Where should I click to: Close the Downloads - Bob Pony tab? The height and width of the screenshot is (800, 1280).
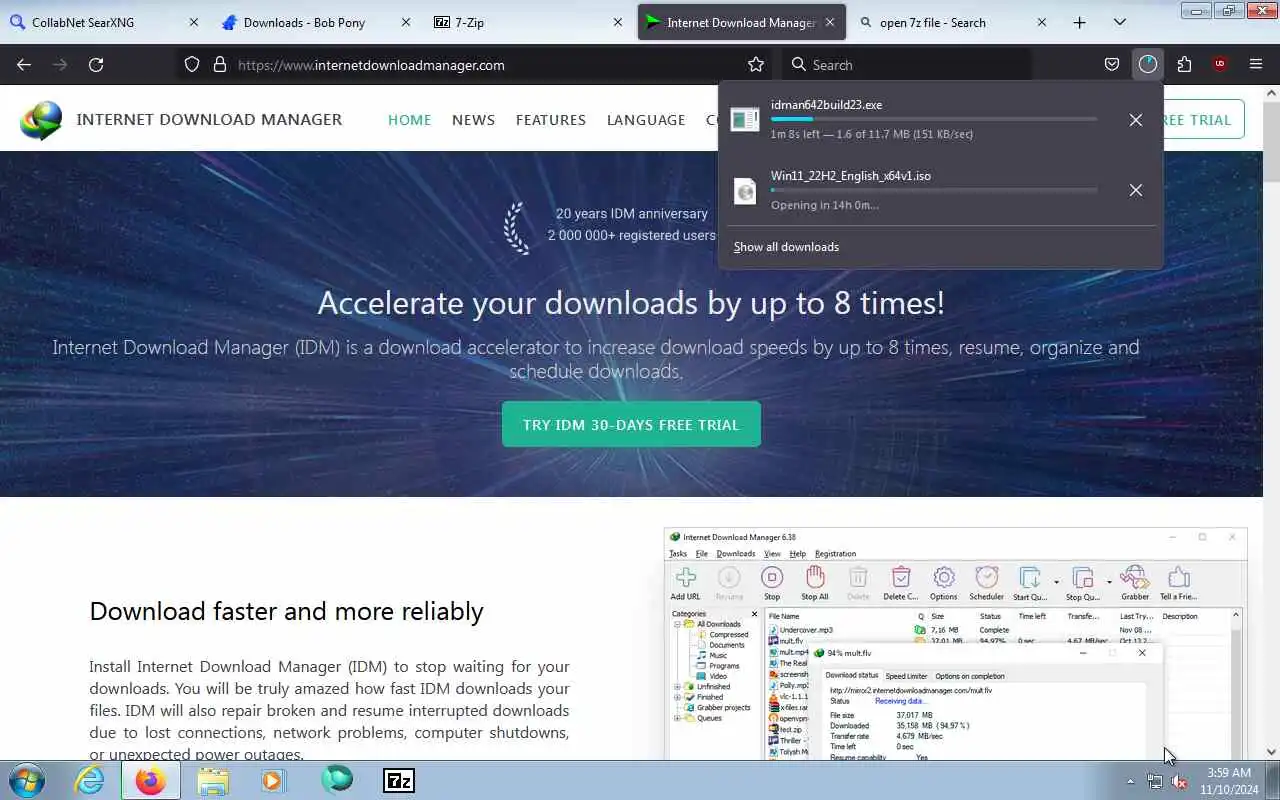[405, 22]
